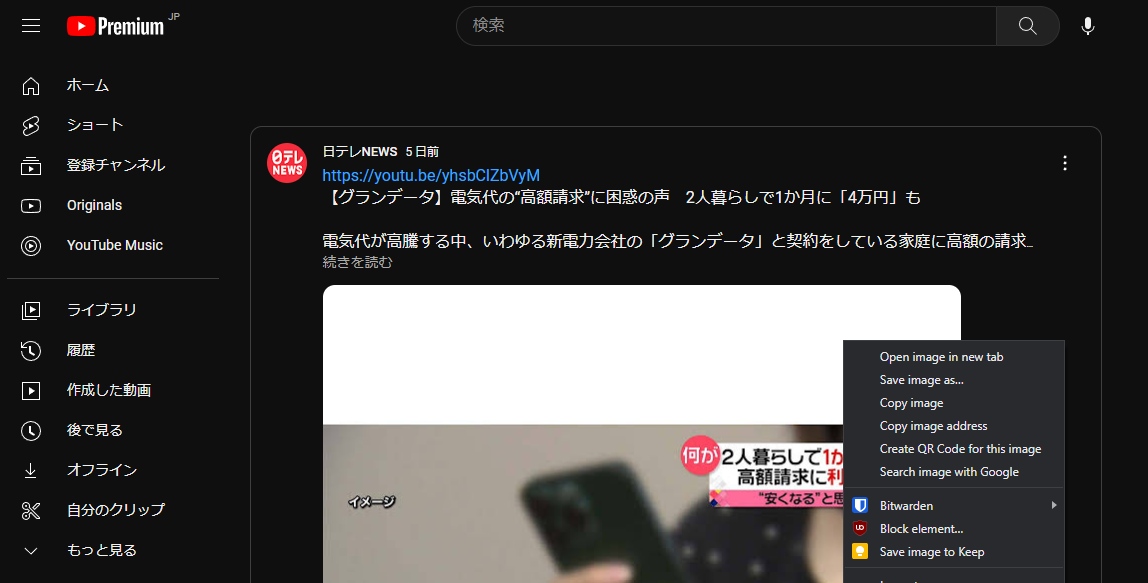Click the 5日前 post timestamp
1148x583 pixels.
pos(422,152)
